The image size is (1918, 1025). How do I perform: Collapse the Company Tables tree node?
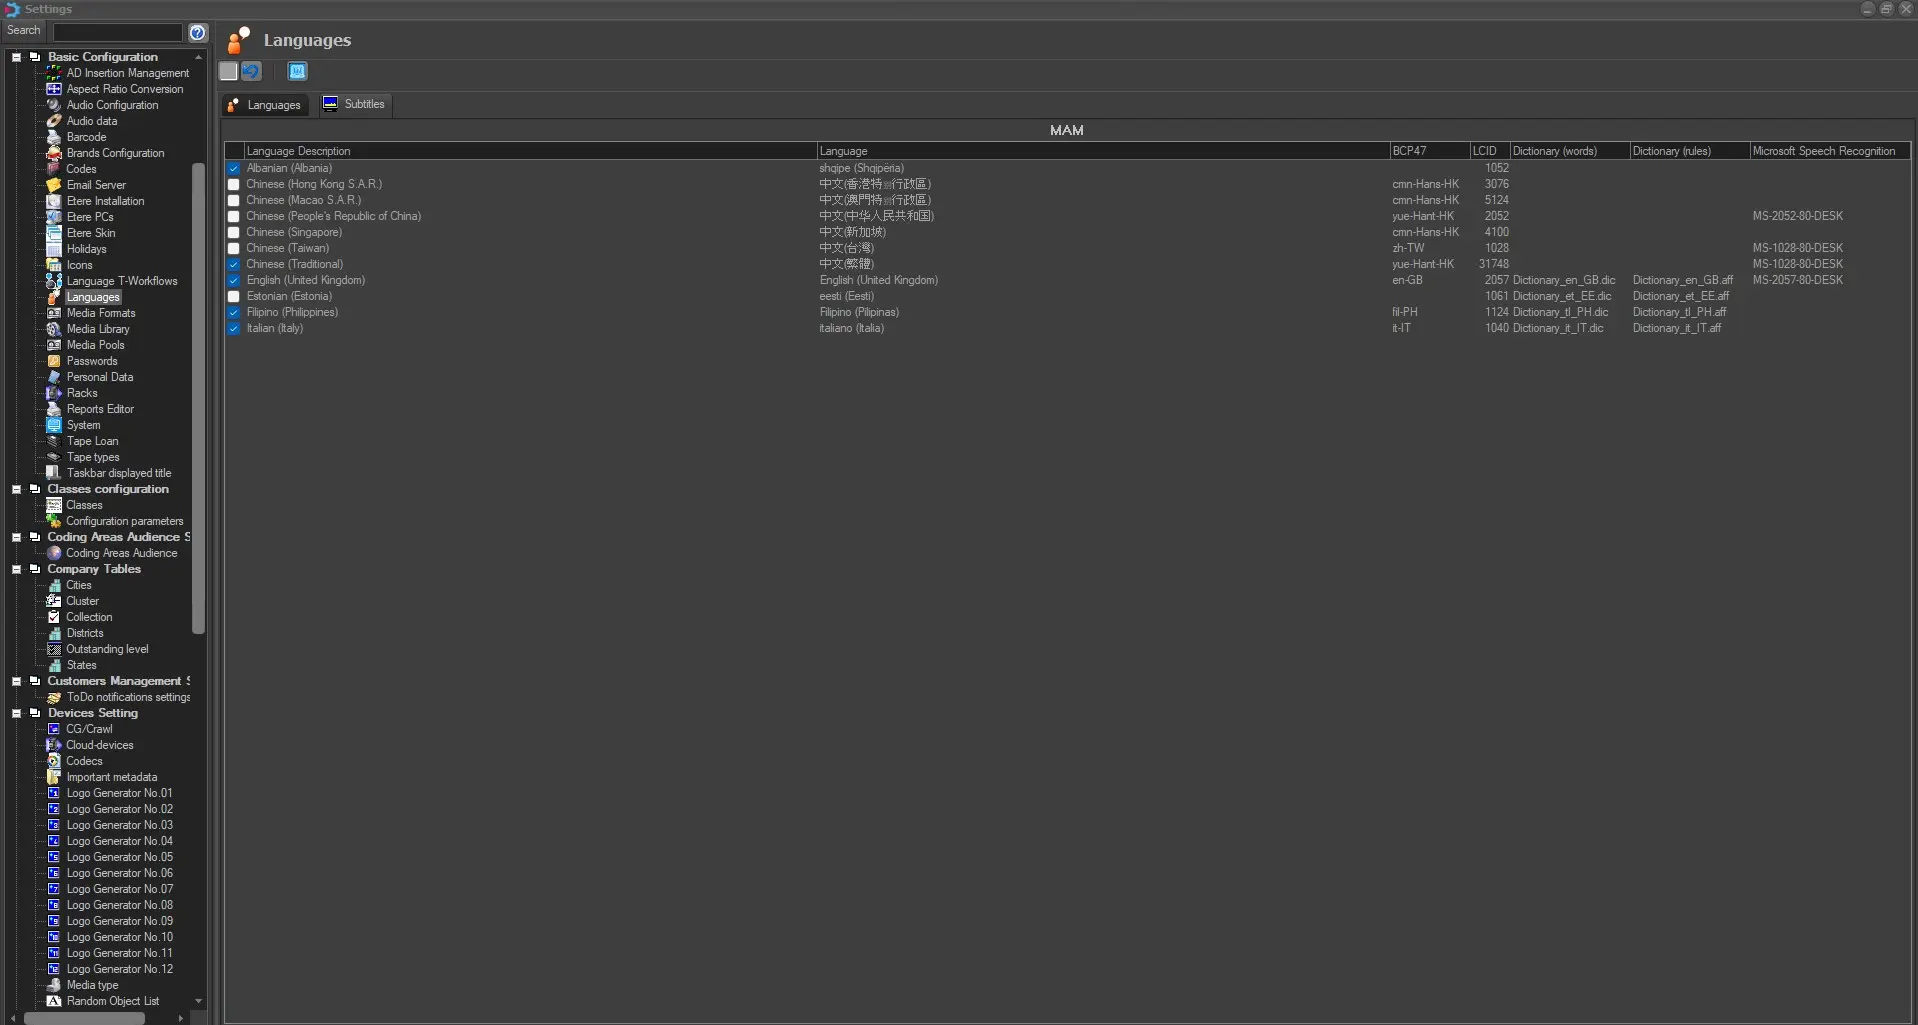(x=16, y=569)
